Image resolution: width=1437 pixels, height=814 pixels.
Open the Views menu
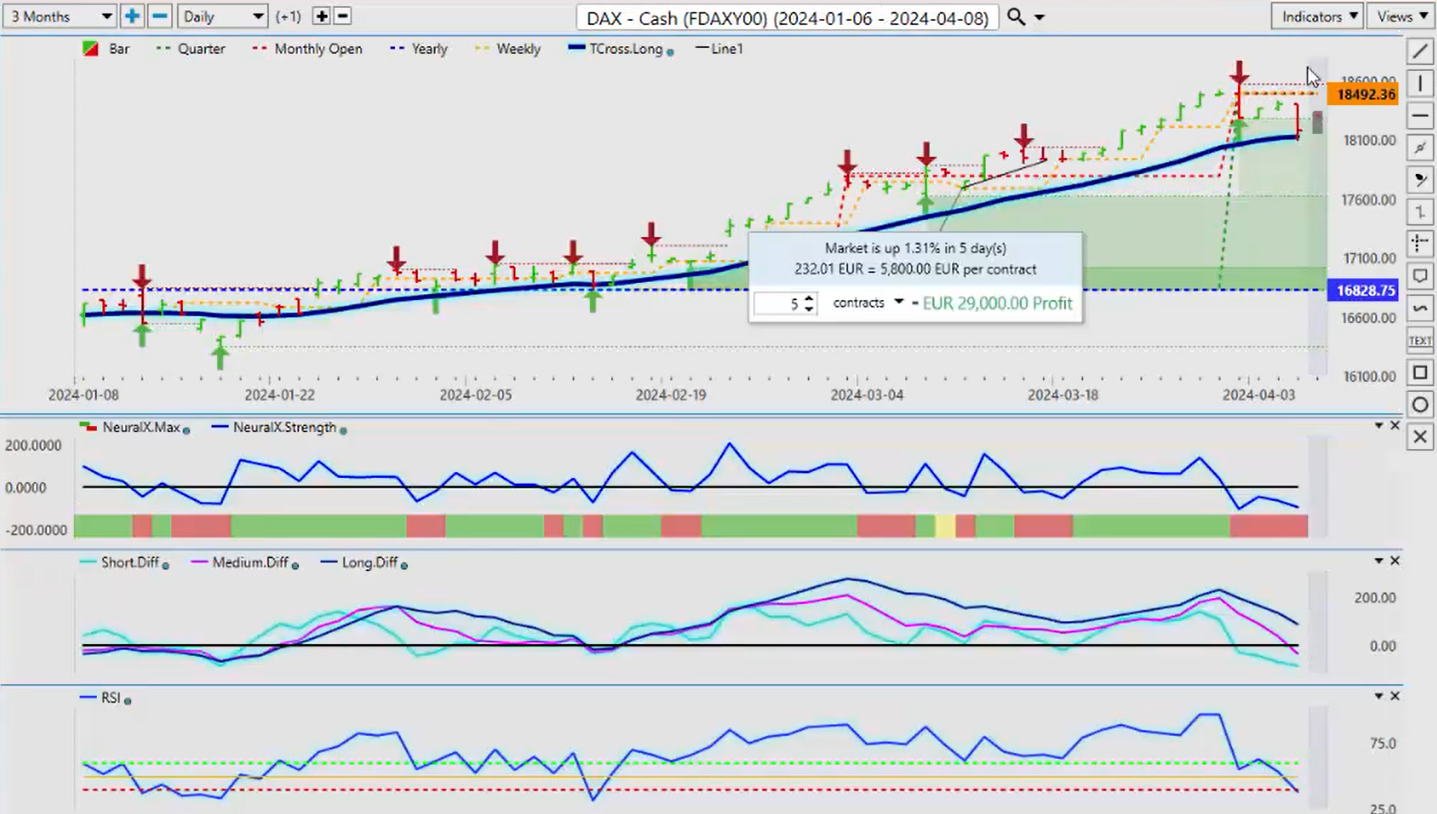[1402, 16]
